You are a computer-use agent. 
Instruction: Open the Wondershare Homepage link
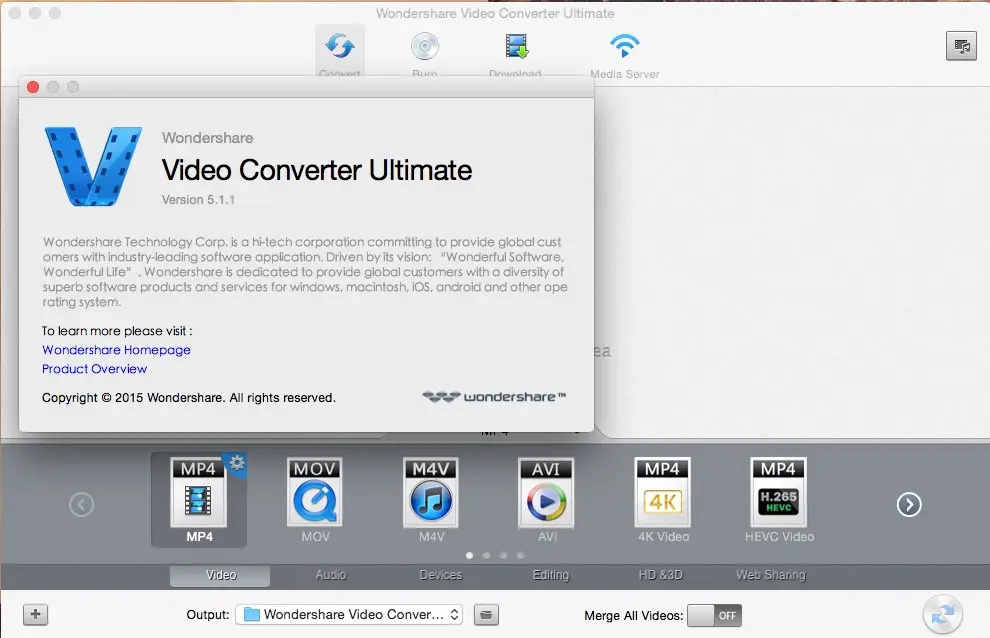116,350
